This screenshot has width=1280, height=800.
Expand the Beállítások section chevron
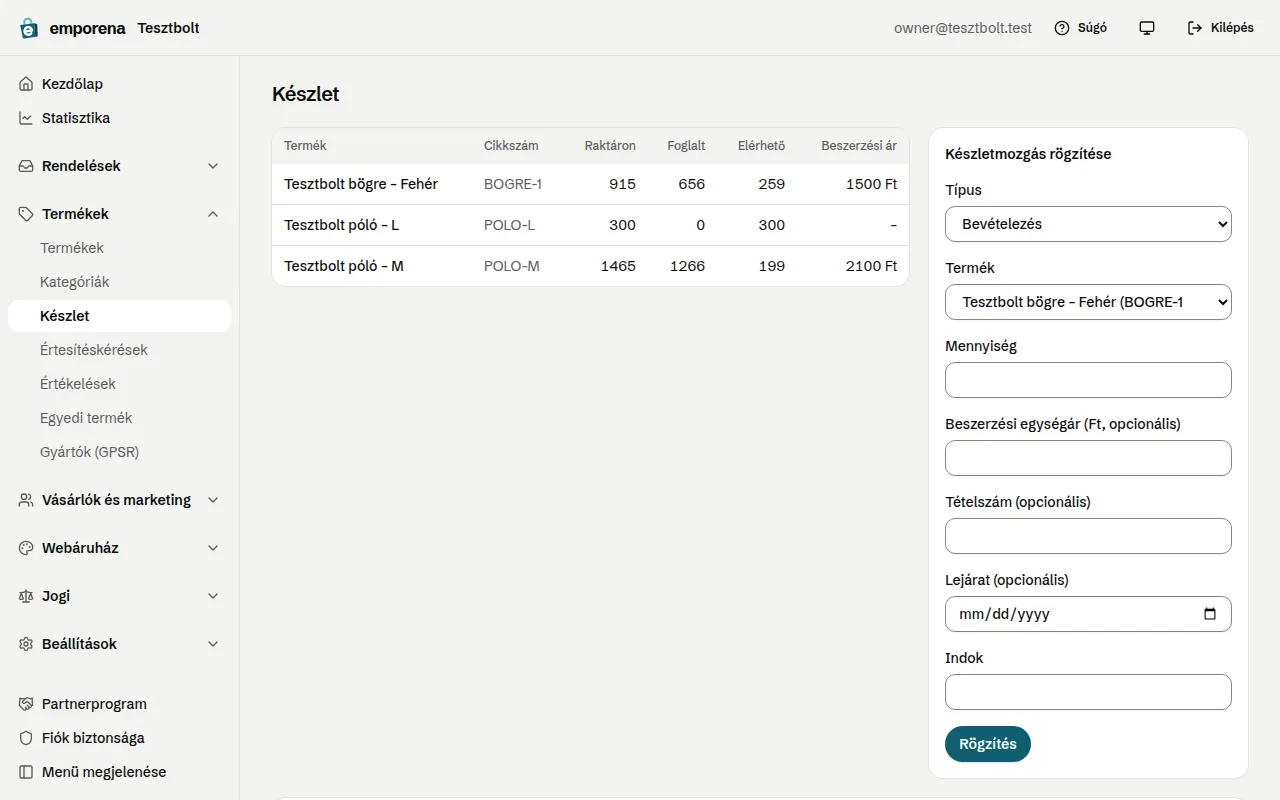pos(213,644)
